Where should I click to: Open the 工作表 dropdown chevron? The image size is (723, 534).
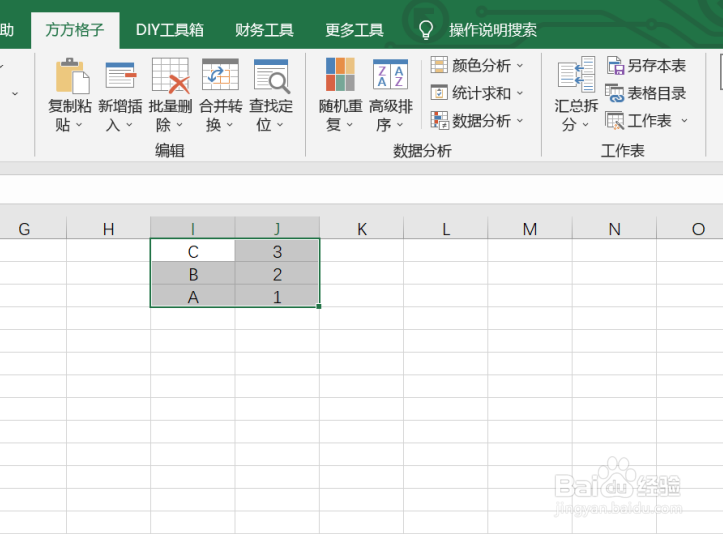pos(684,121)
